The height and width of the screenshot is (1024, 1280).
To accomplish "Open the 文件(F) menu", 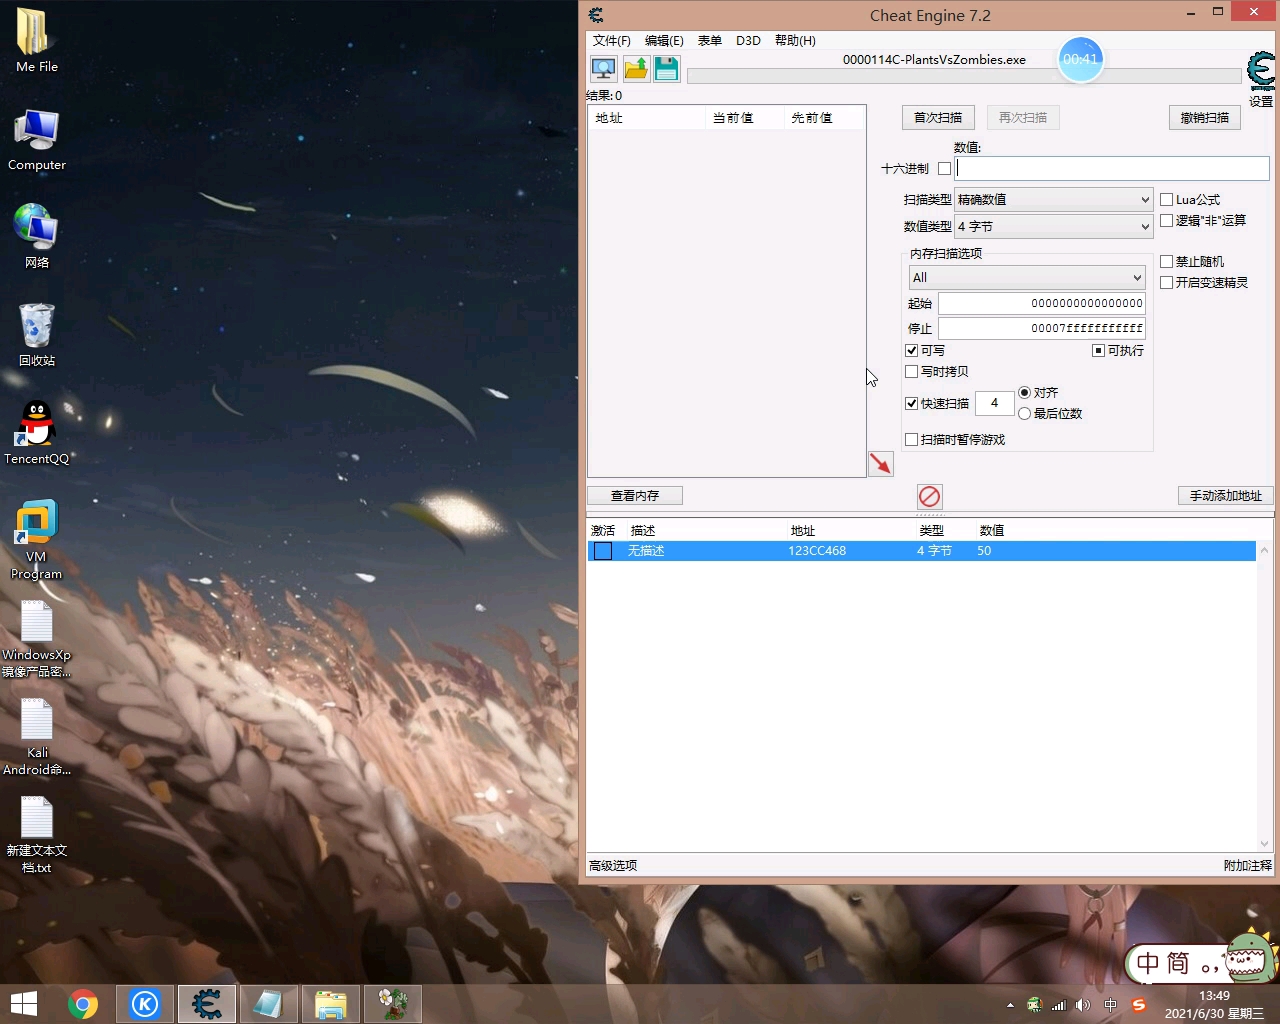I will pos(611,41).
